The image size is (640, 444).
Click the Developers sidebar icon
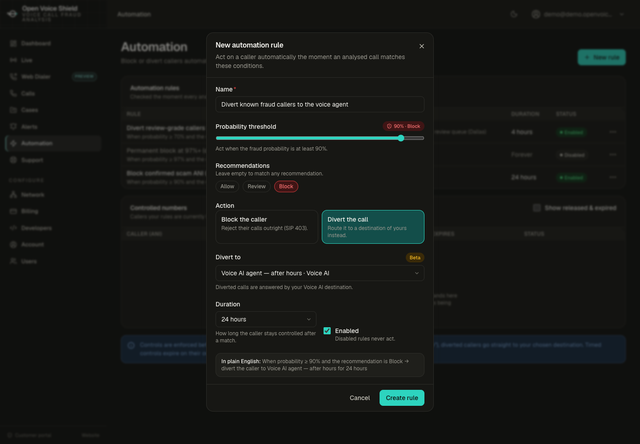tap(13, 228)
